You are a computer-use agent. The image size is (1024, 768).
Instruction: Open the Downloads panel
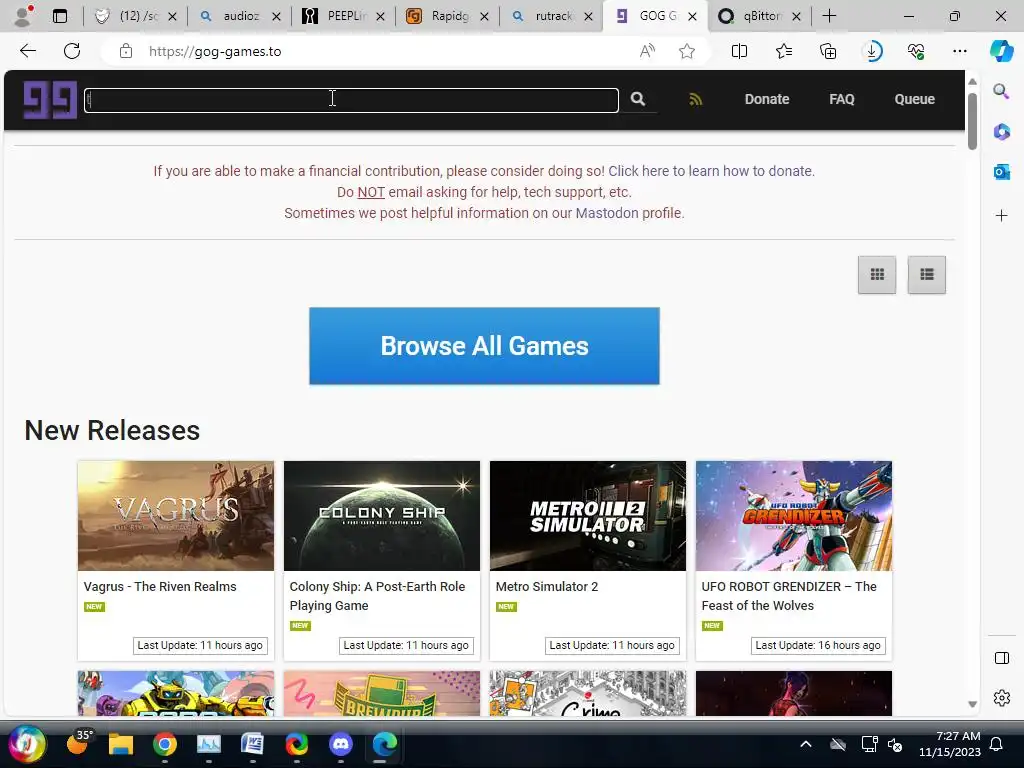872,51
